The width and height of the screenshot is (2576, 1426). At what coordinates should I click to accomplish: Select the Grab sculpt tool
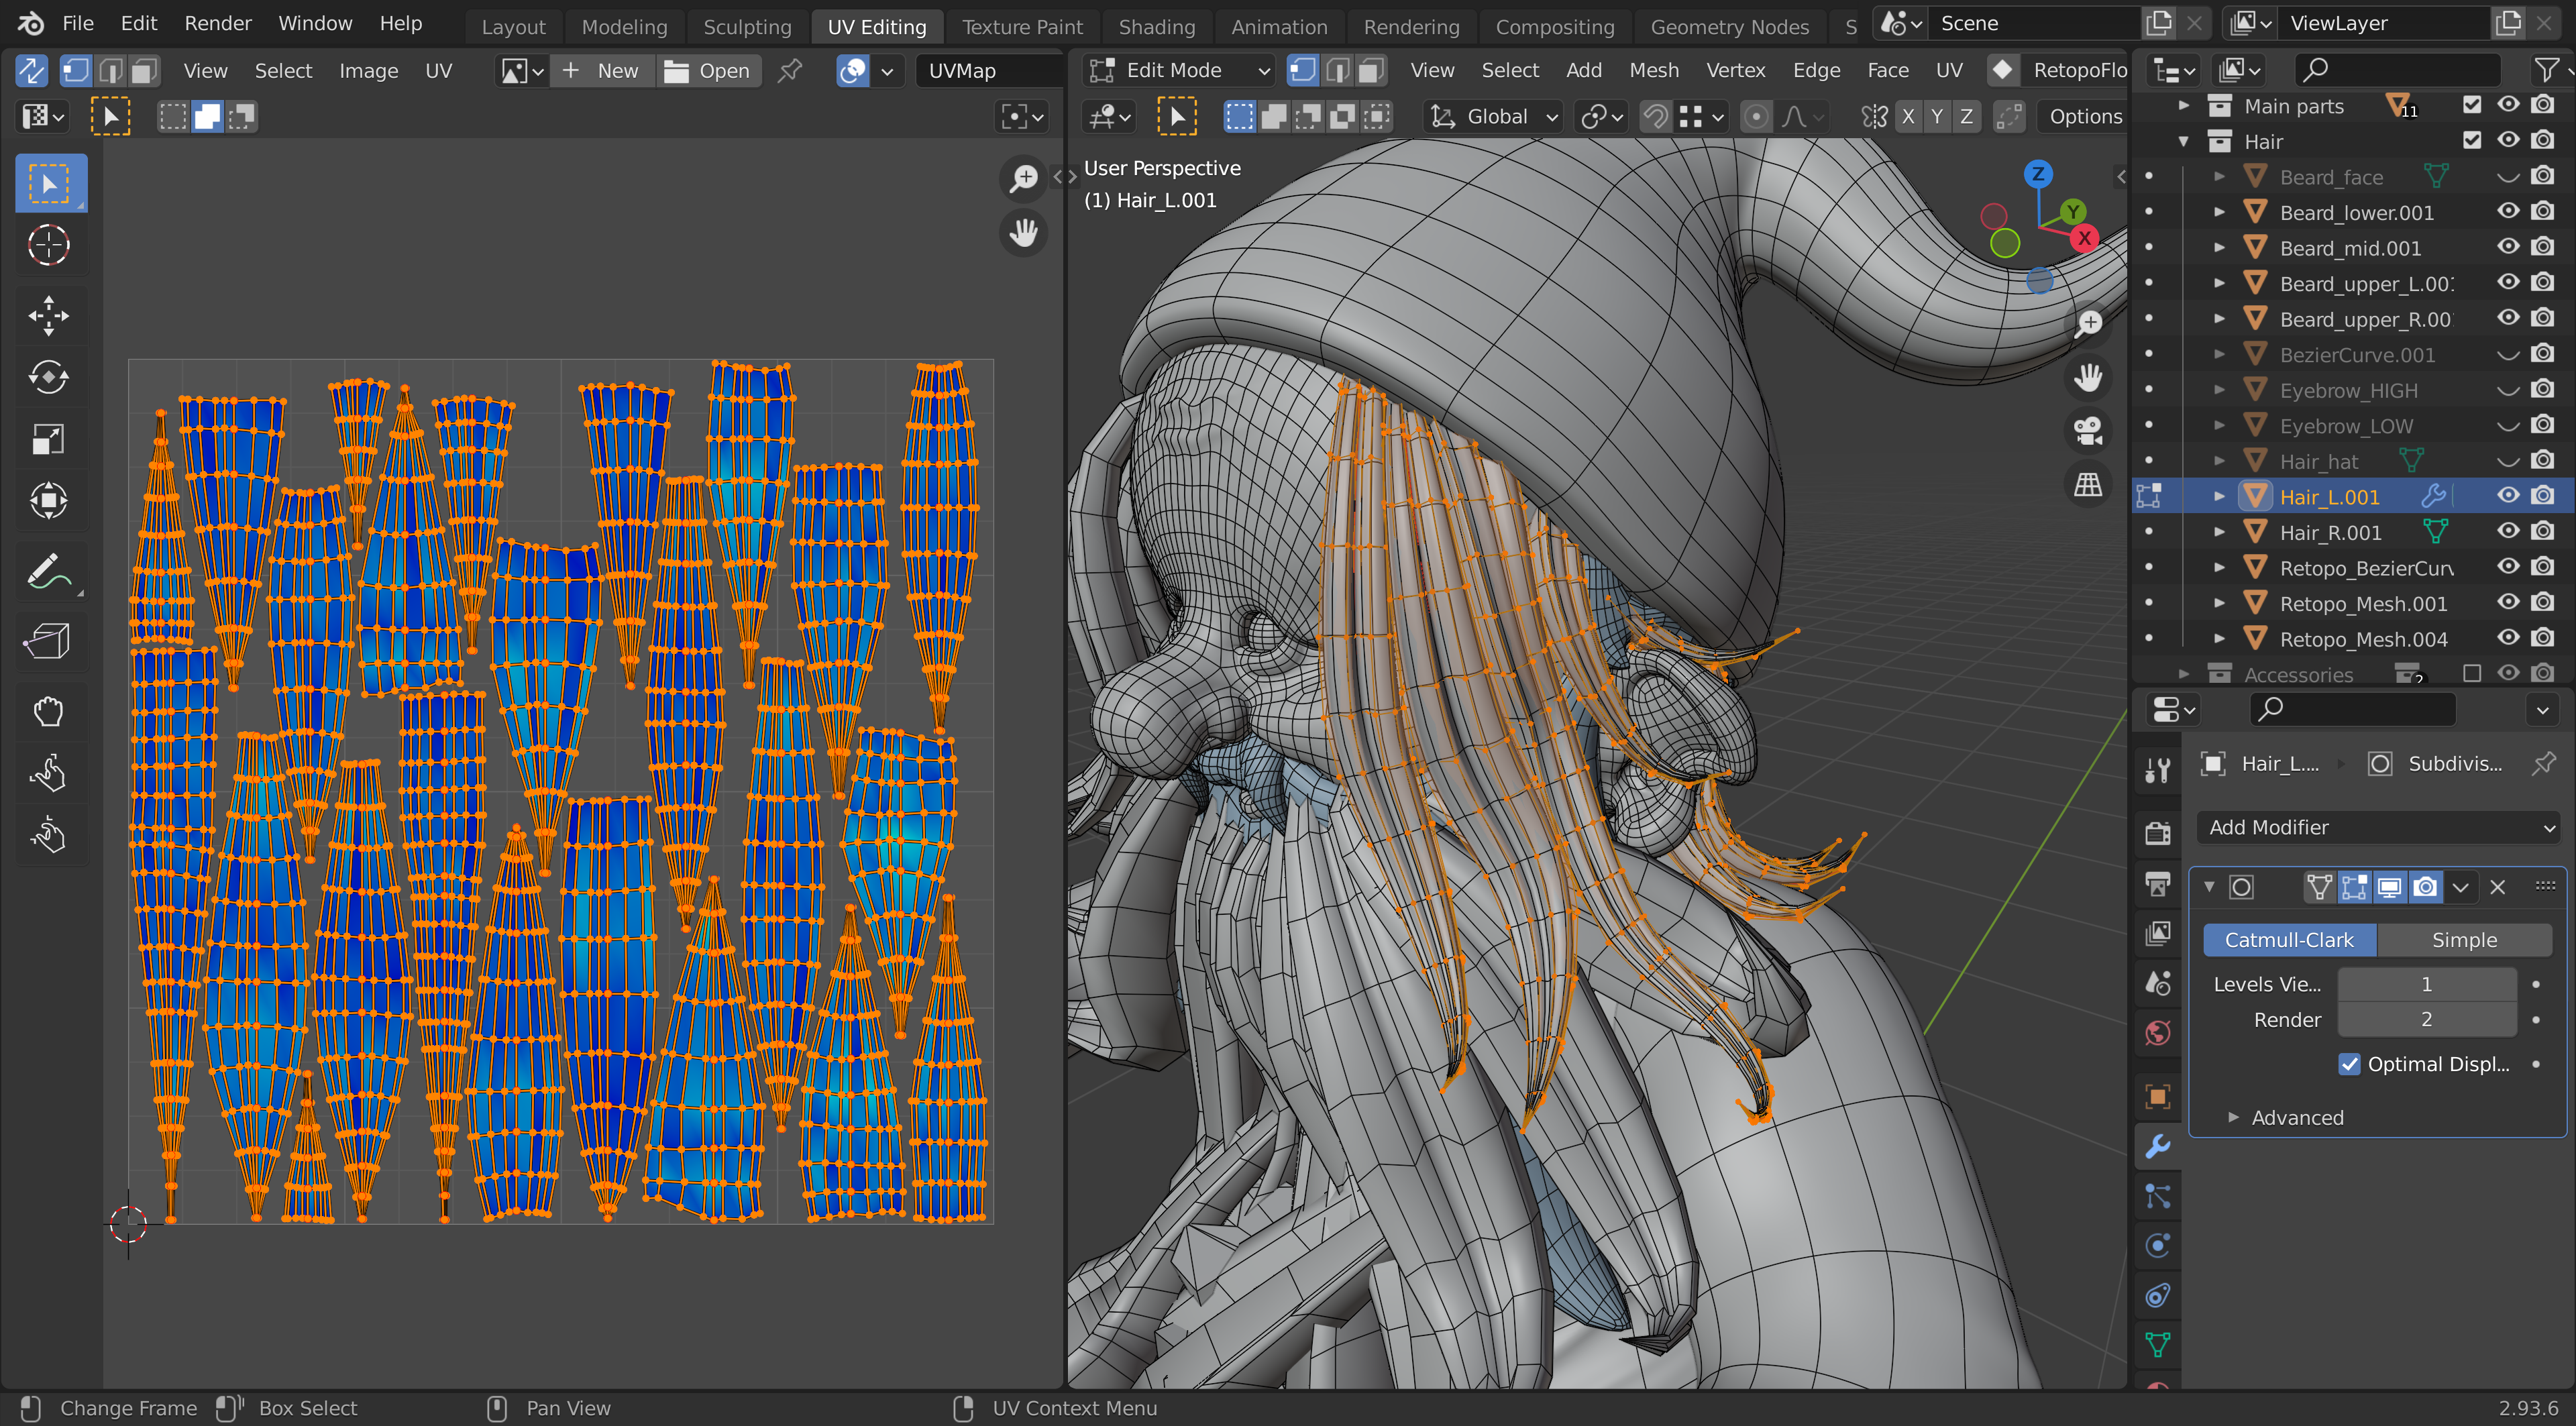47,712
